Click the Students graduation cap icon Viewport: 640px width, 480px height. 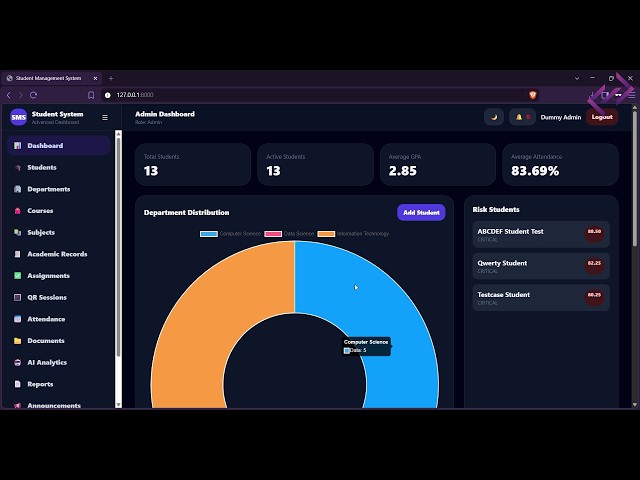(x=18, y=167)
